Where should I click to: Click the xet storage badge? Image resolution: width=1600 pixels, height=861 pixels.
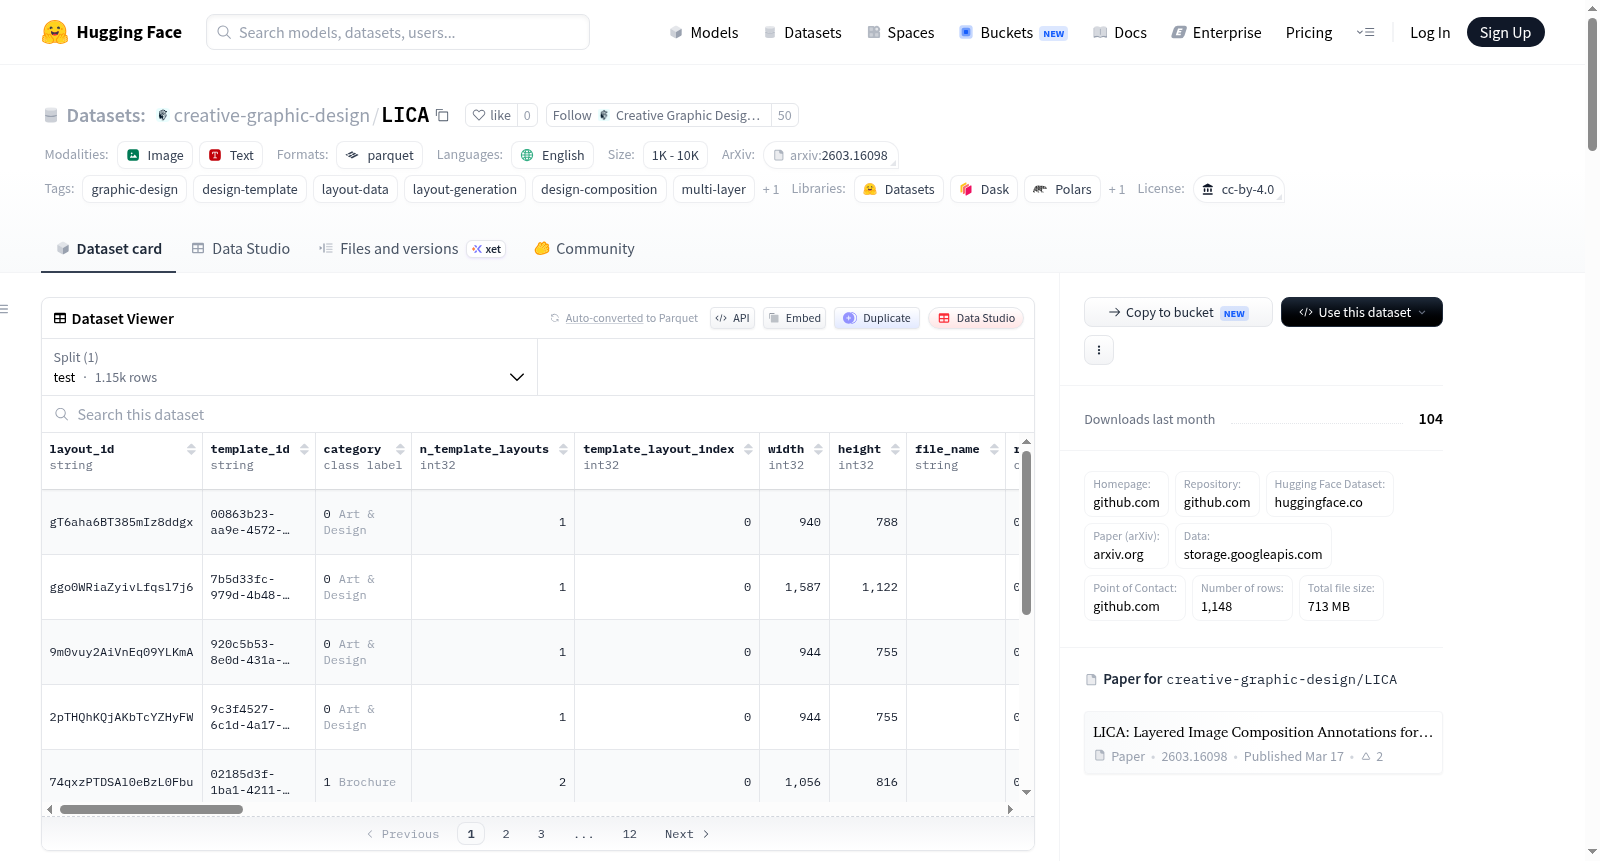click(487, 249)
